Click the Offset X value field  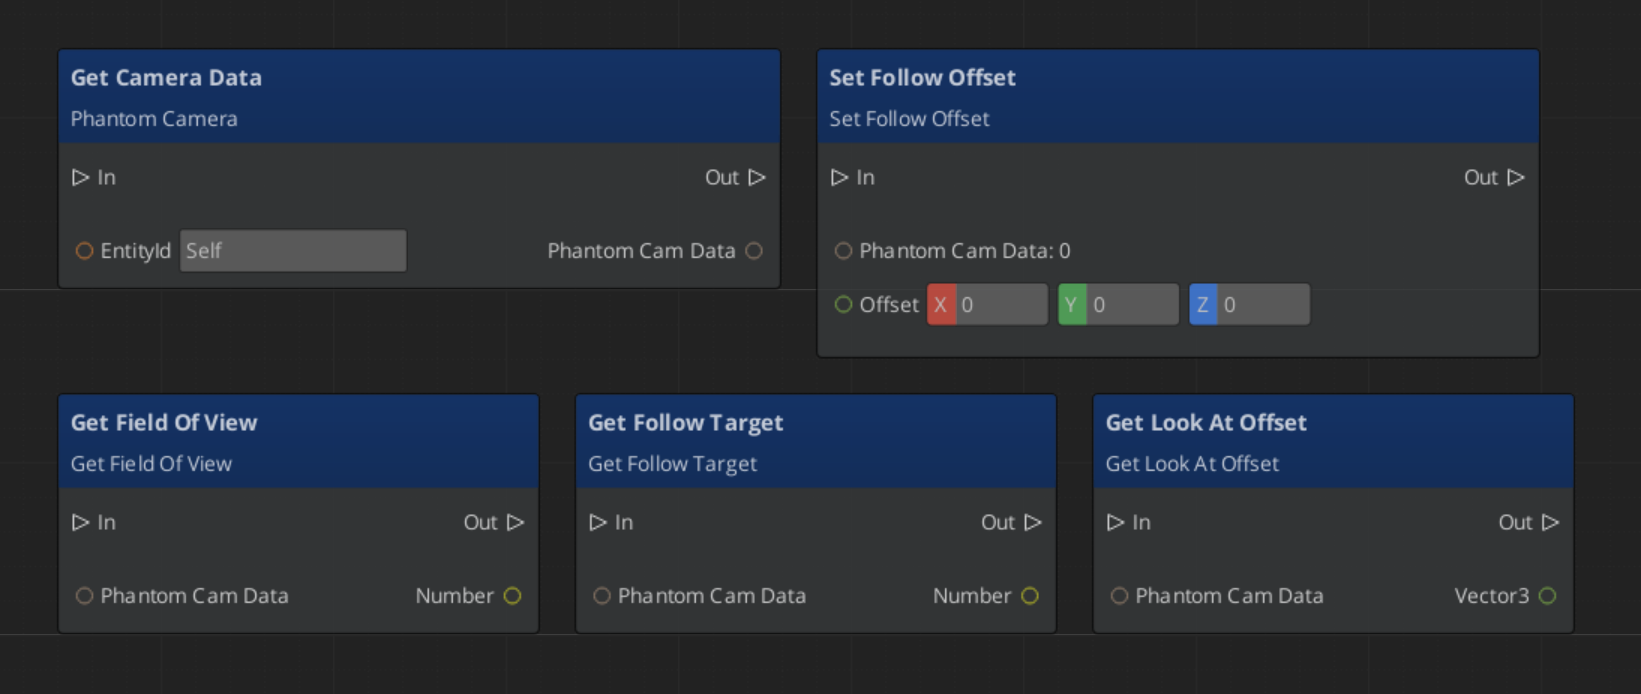point(1000,305)
